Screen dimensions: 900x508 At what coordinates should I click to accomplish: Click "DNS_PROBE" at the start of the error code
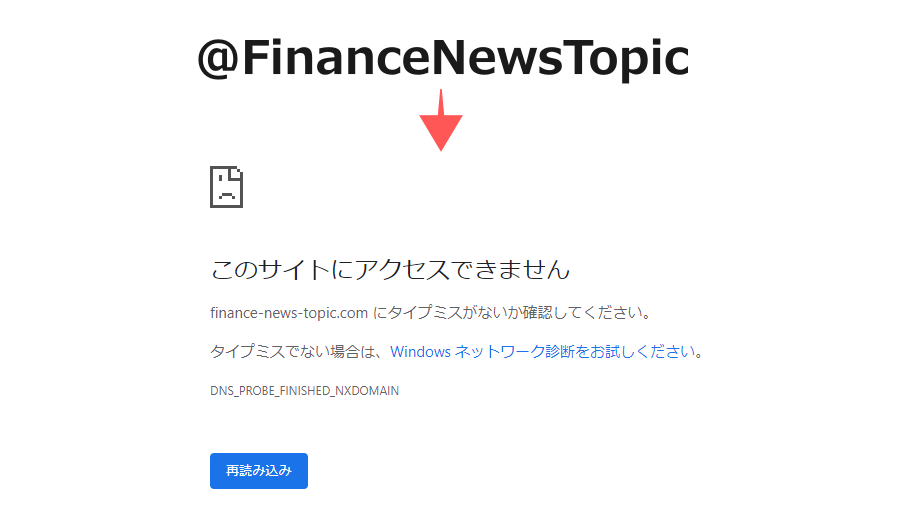coord(243,391)
